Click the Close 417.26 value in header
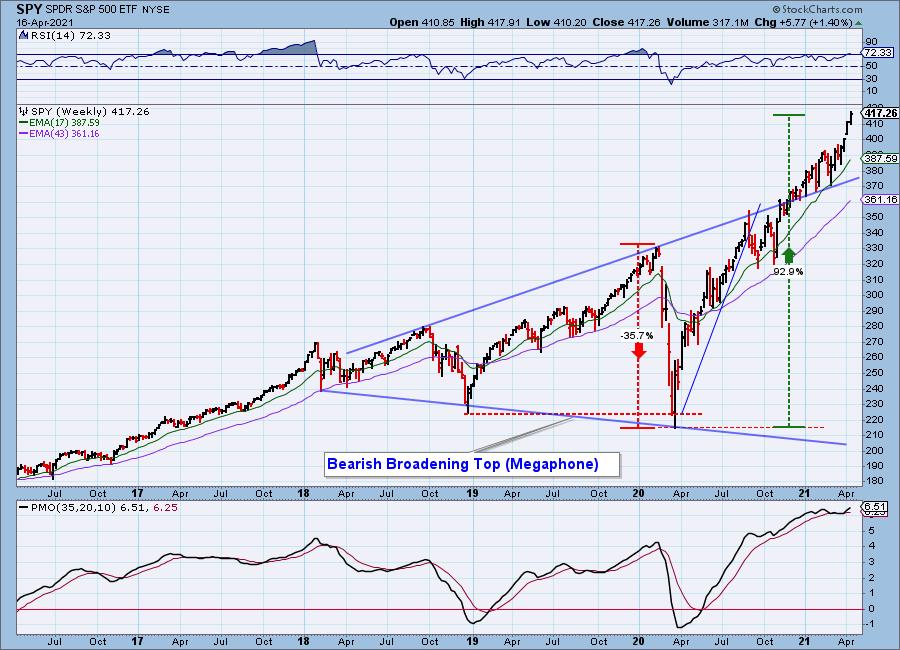The height and width of the screenshot is (650, 900). [x=627, y=22]
